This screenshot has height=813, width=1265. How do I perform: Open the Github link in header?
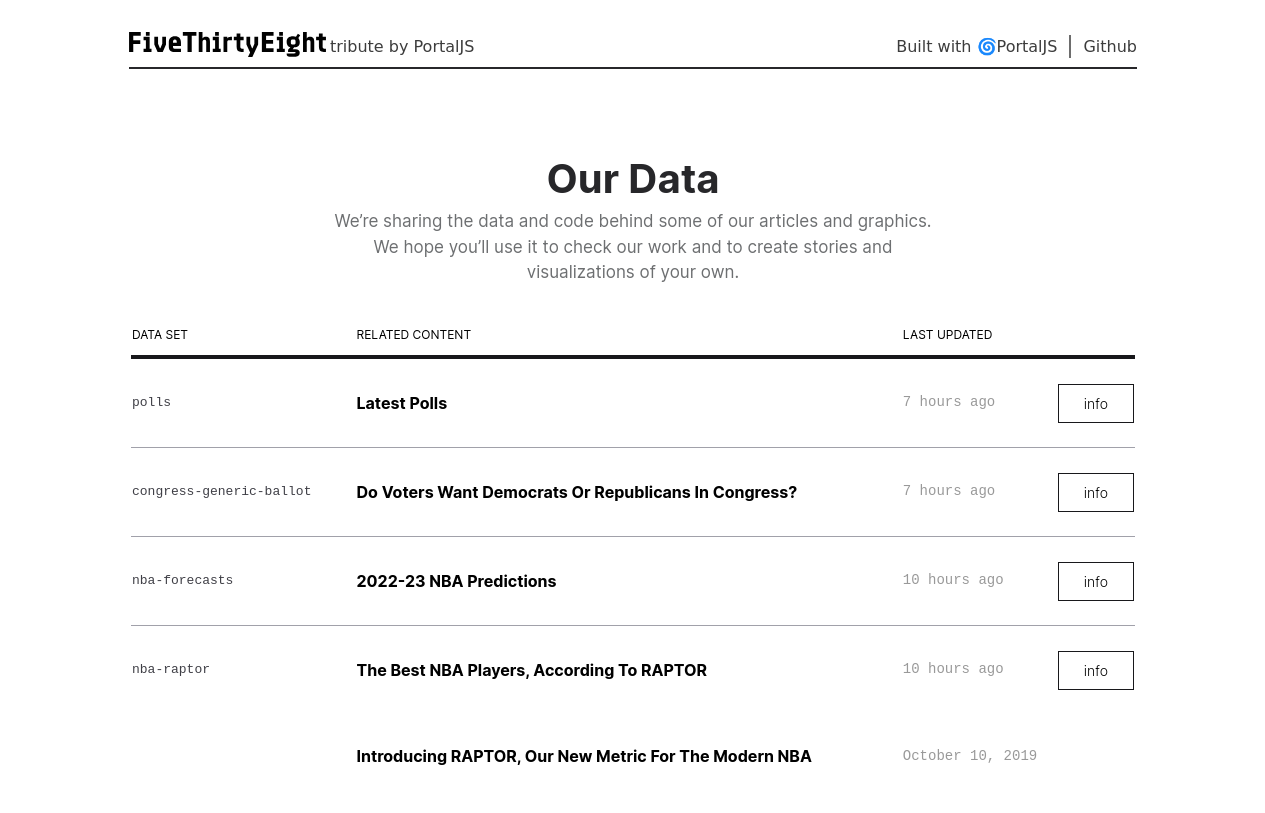[x=1109, y=47]
